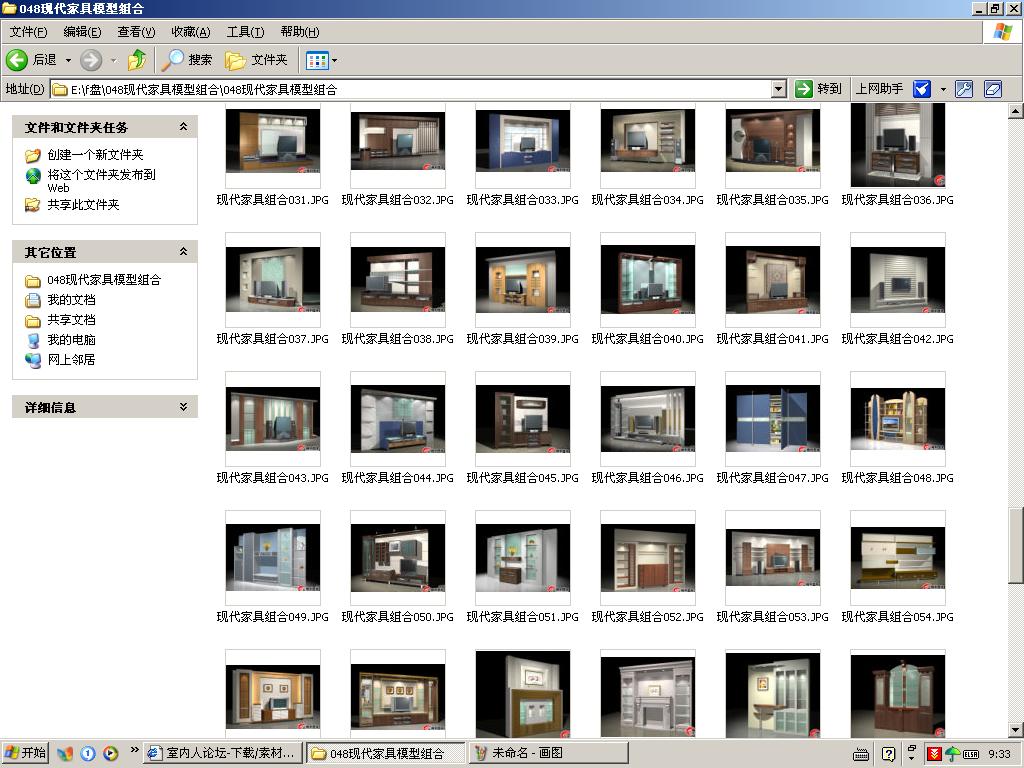Viewport: 1024px width, 768px height.
Task: Open the Views dropdown arrow
Action: coord(335,61)
